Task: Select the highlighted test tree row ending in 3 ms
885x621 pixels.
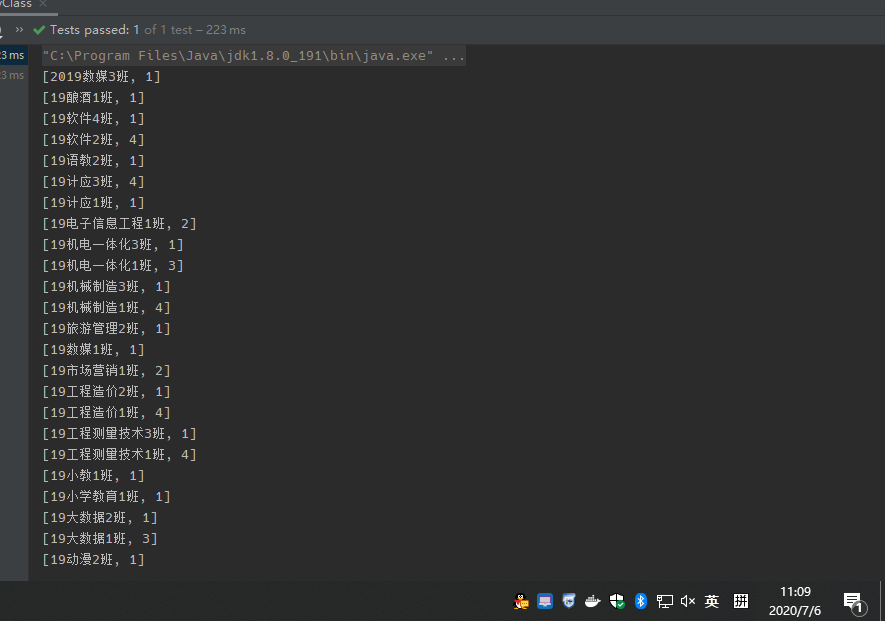Action: click(14, 55)
